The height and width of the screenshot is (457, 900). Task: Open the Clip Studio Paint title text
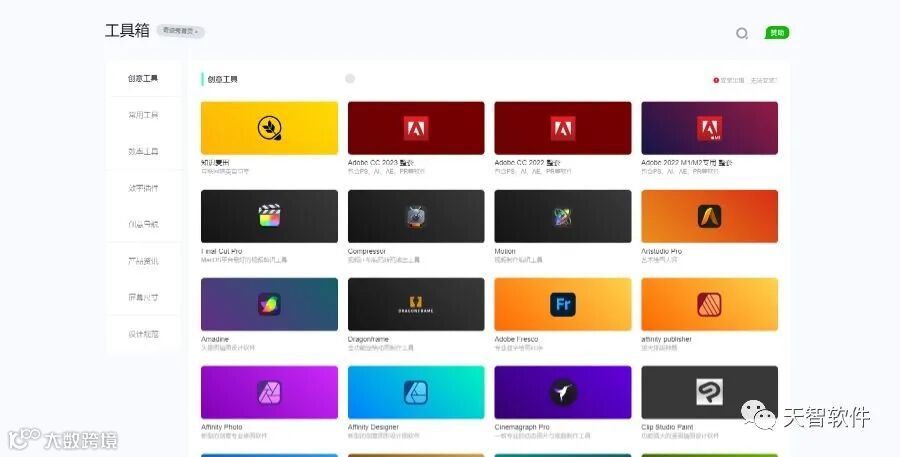[668, 427]
